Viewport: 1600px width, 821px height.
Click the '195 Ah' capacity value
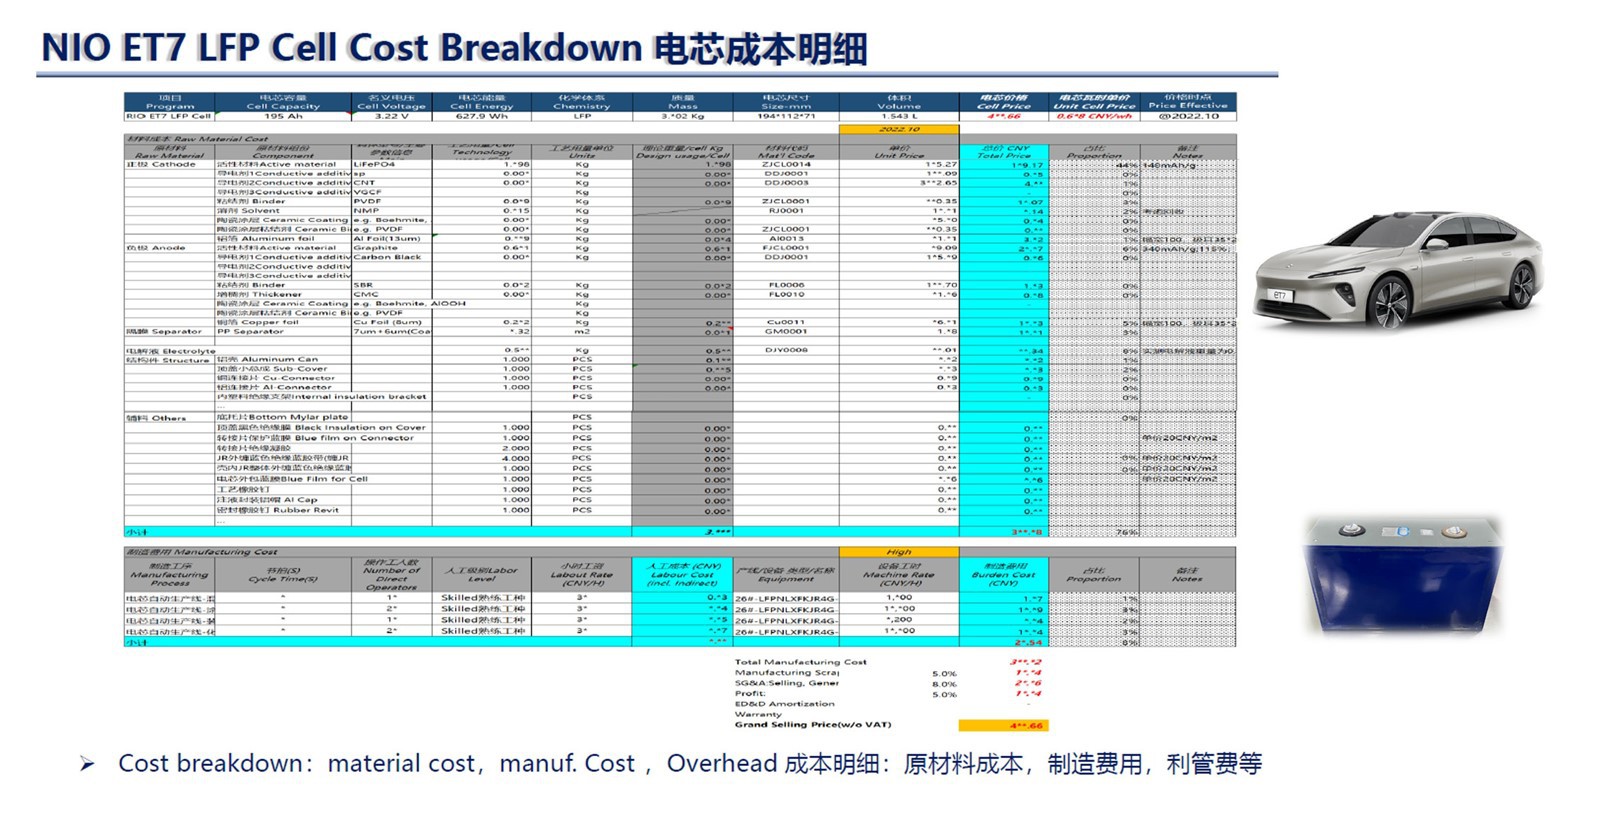283,116
